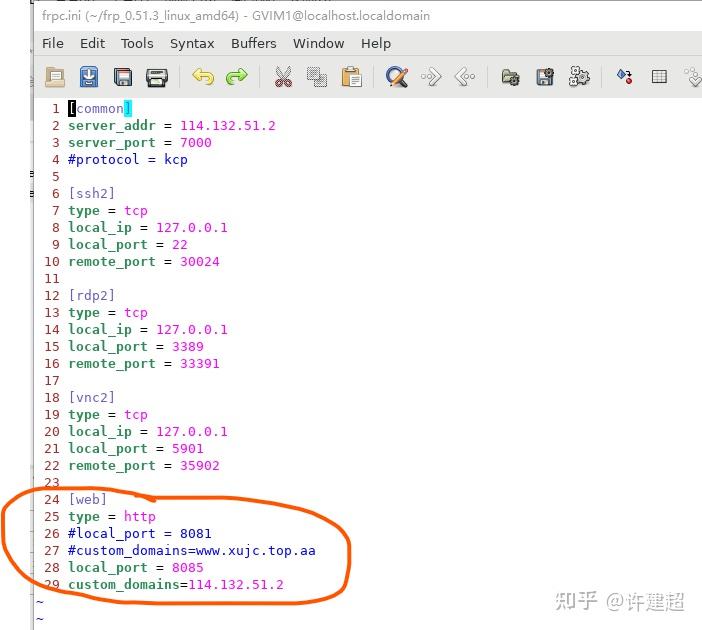Image resolution: width=702 pixels, height=630 pixels.
Task: Open the Help menu
Action: 376,44
